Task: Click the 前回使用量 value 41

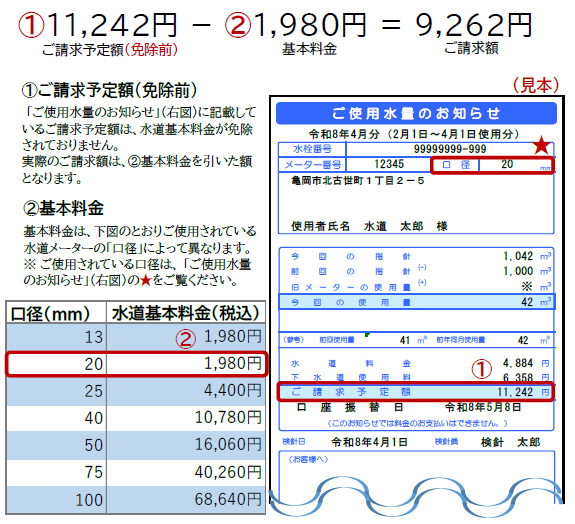Action: 404,340
